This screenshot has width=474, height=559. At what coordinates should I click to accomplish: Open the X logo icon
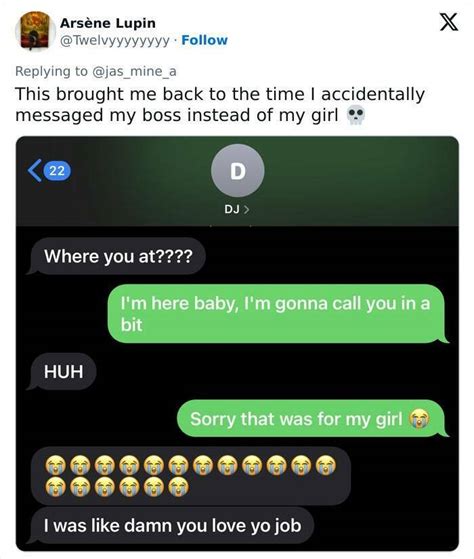click(449, 22)
